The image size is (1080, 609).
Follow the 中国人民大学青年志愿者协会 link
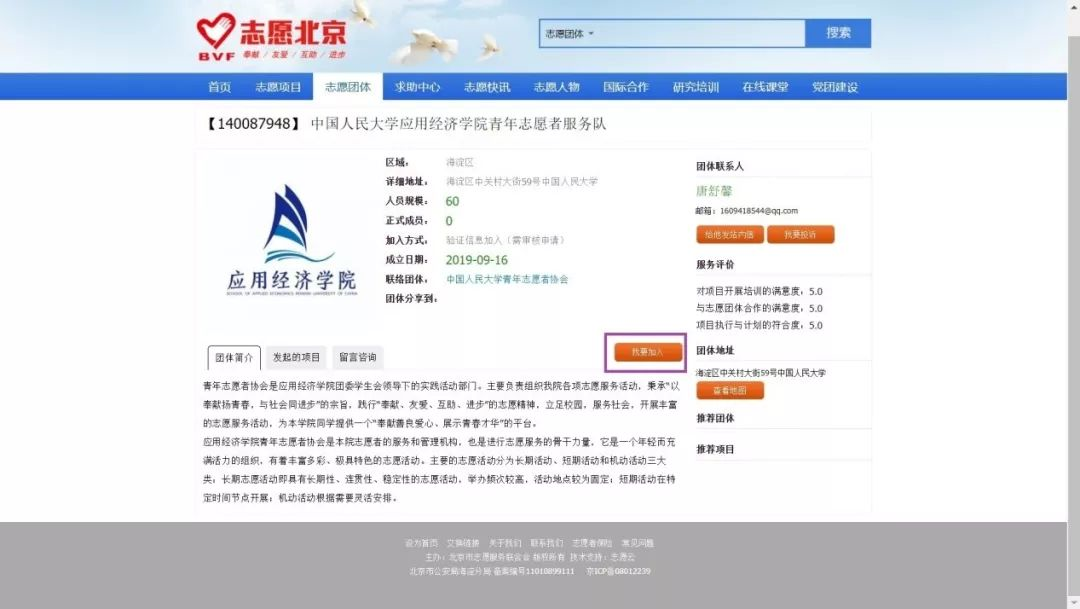[507, 280]
